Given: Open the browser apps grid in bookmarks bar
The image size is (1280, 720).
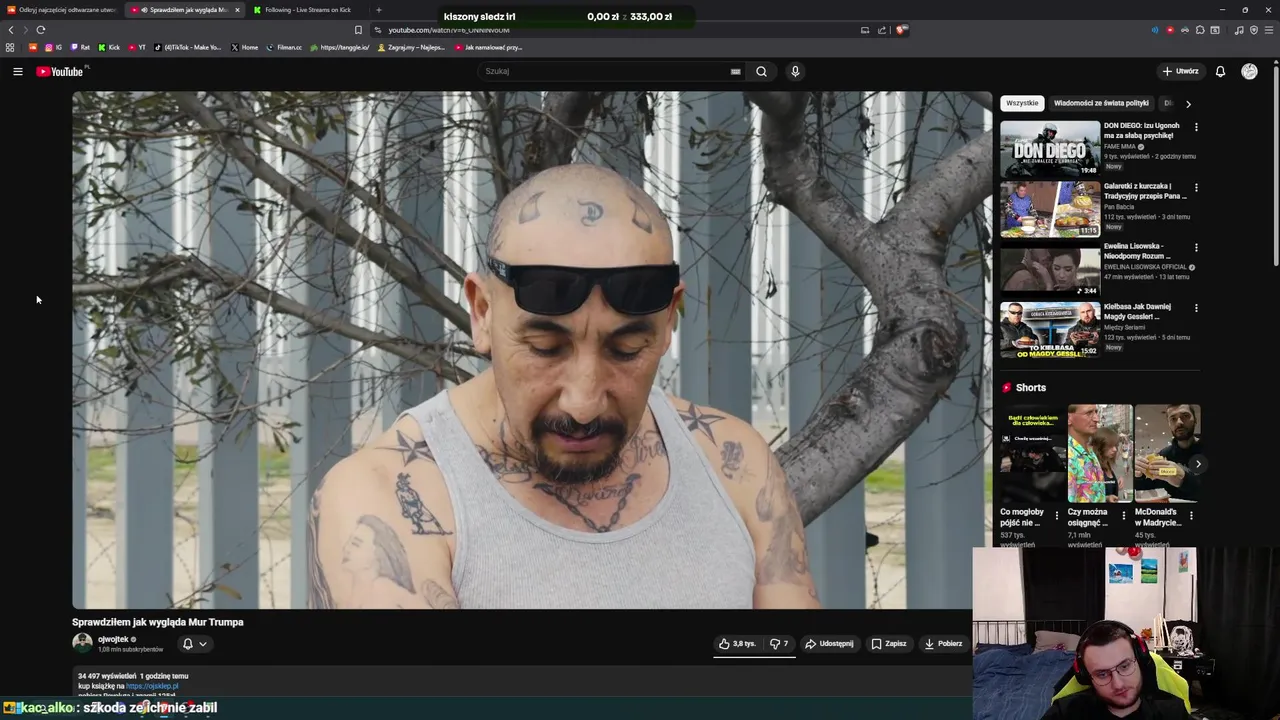Looking at the screenshot, I should [10, 47].
